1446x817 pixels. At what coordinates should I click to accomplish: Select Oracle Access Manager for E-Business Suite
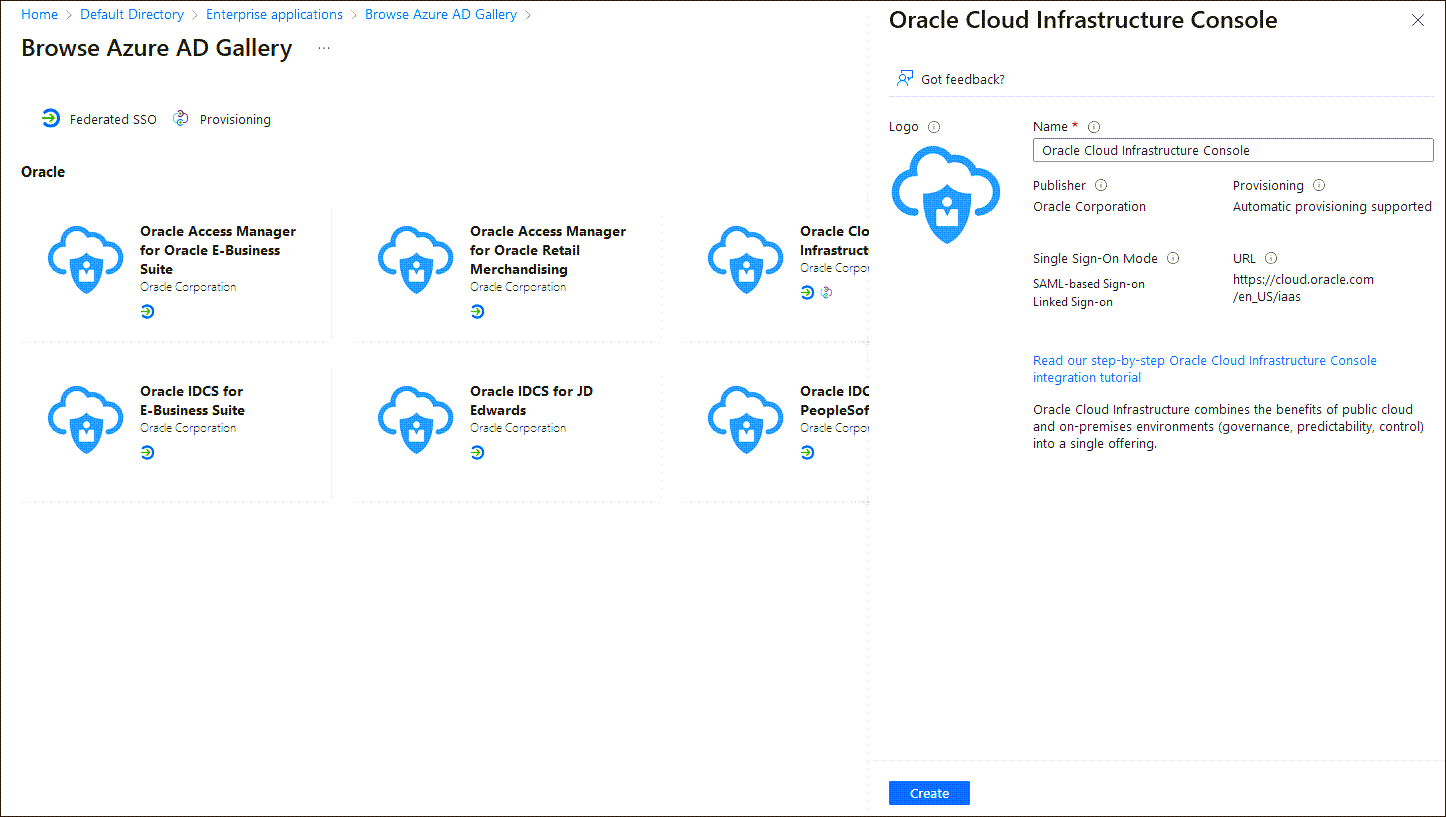click(x=217, y=250)
